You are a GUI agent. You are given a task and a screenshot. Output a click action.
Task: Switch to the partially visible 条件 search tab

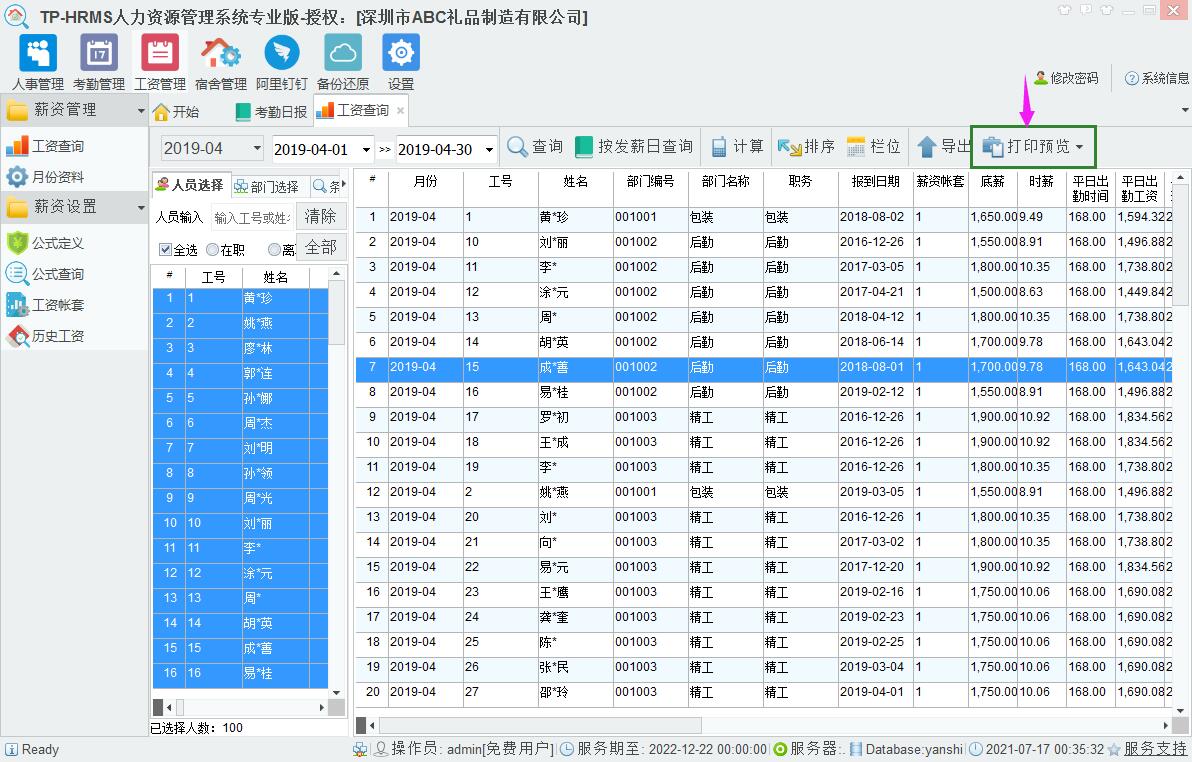(x=326, y=186)
